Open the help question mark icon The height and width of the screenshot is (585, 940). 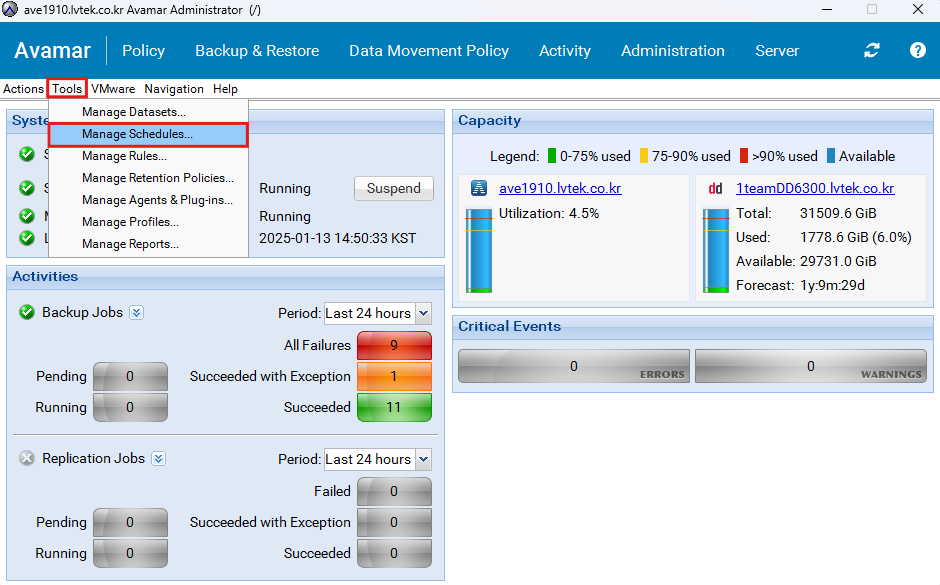pyautogui.click(x=917, y=50)
